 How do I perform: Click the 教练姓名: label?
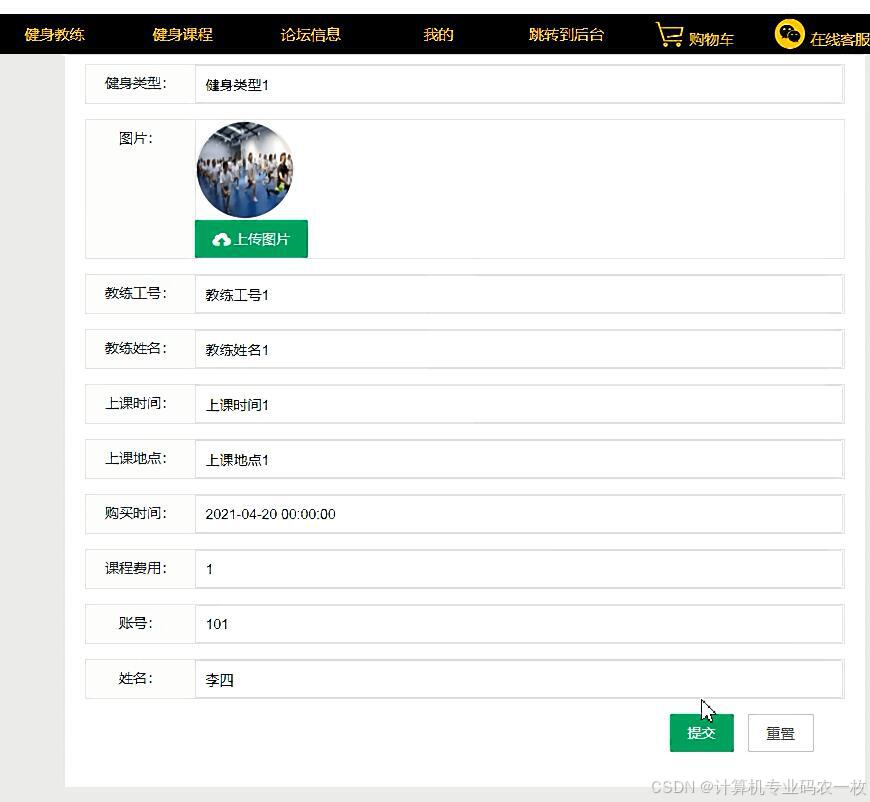[x=136, y=348]
